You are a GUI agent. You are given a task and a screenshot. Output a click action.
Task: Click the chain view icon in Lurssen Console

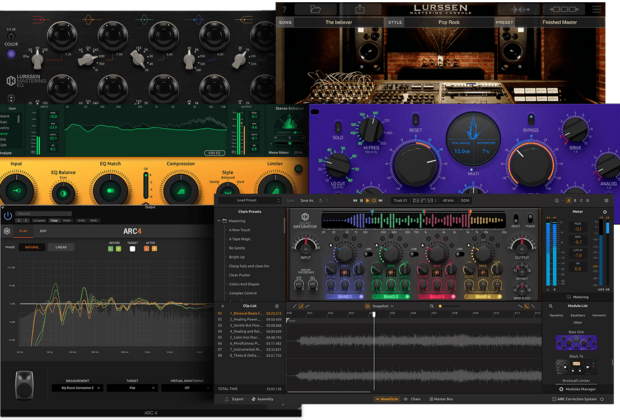(563, 9)
